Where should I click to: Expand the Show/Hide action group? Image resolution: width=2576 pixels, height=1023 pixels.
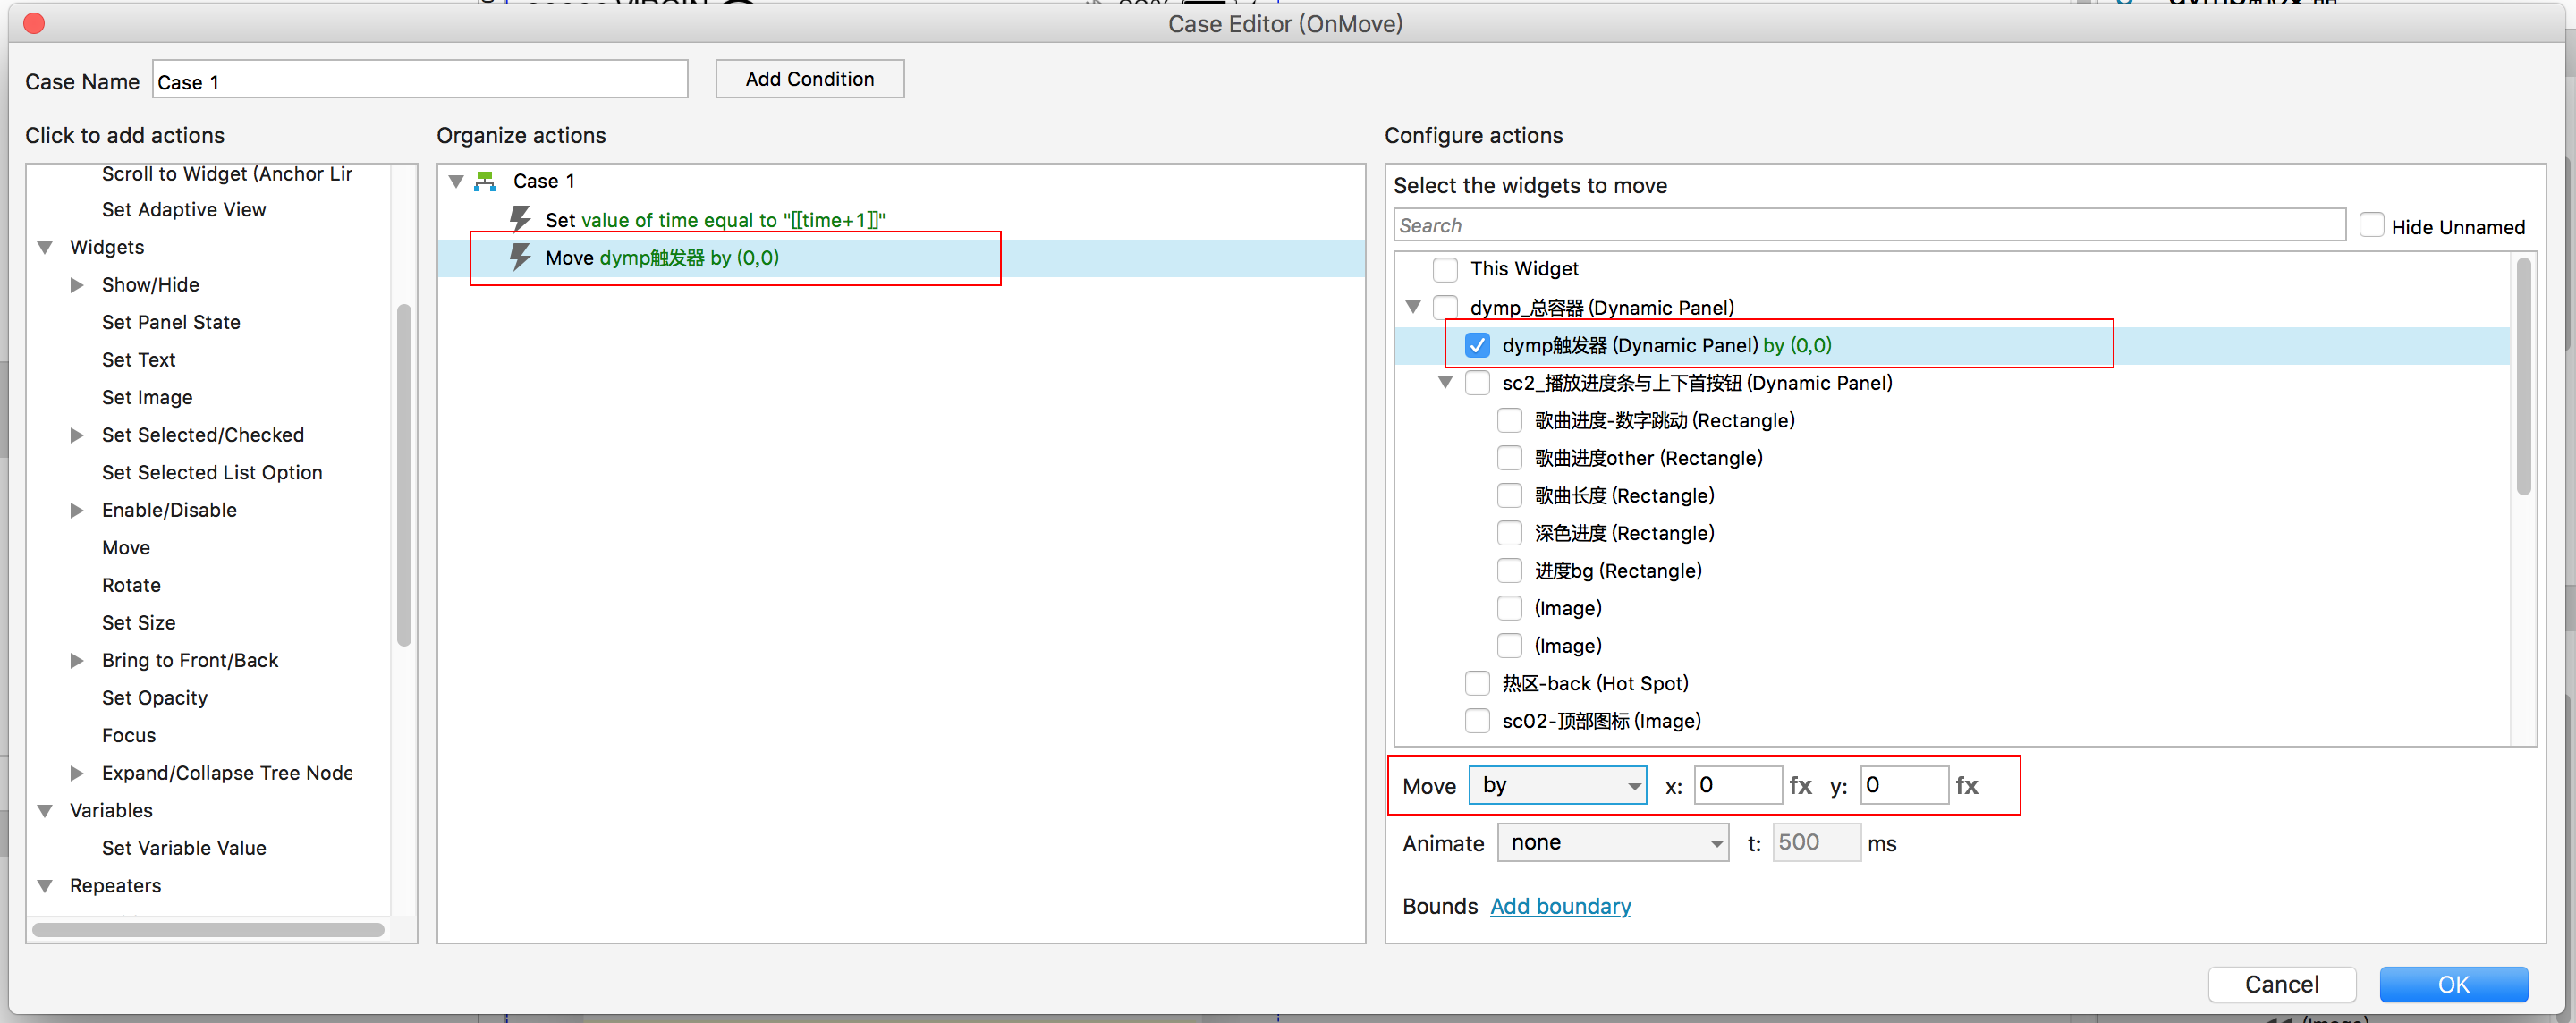pyautogui.click(x=77, y=285)
